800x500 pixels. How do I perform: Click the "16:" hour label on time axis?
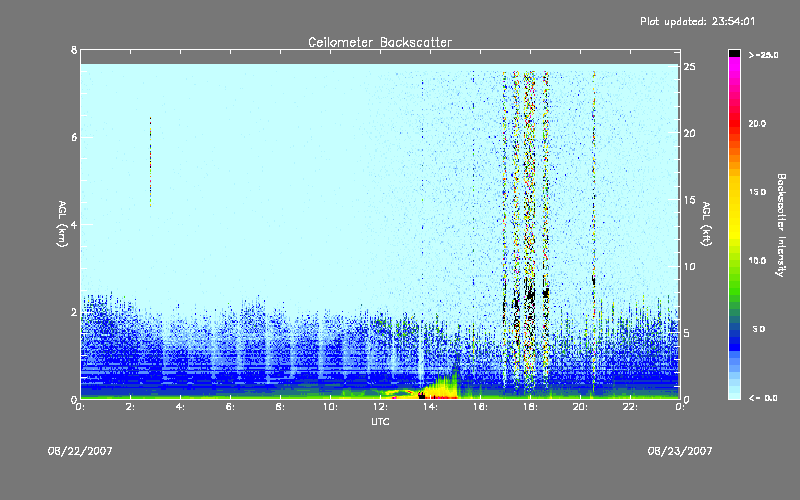point(480,407)
